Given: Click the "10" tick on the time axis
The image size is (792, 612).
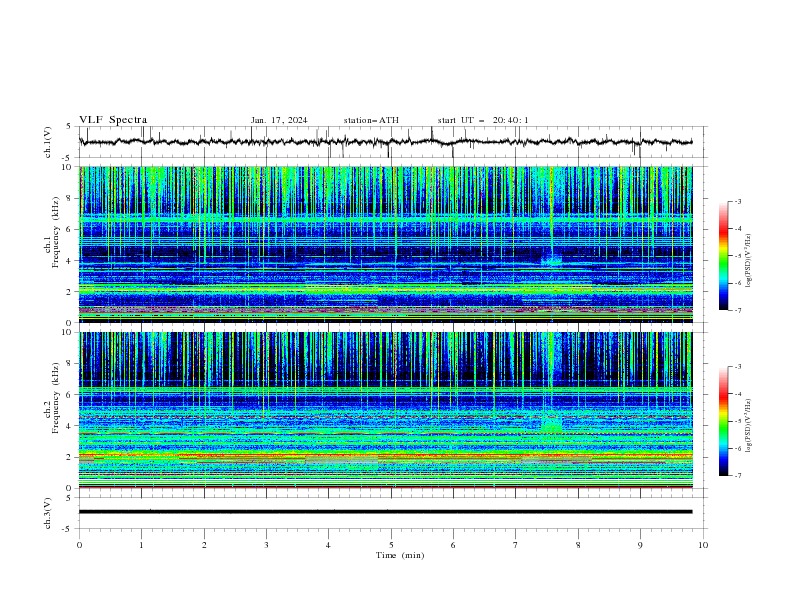Looking at the screenshot, I should pyautogui.click(x=703, y=545).
